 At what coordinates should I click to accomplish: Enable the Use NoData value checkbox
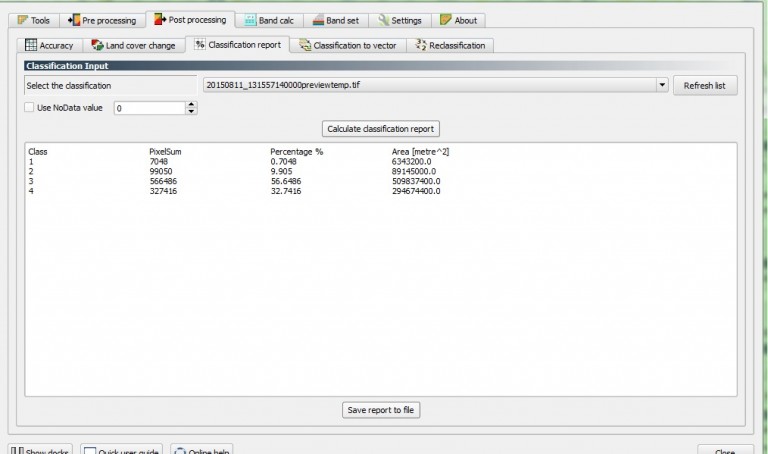click(x=29, y=108)
